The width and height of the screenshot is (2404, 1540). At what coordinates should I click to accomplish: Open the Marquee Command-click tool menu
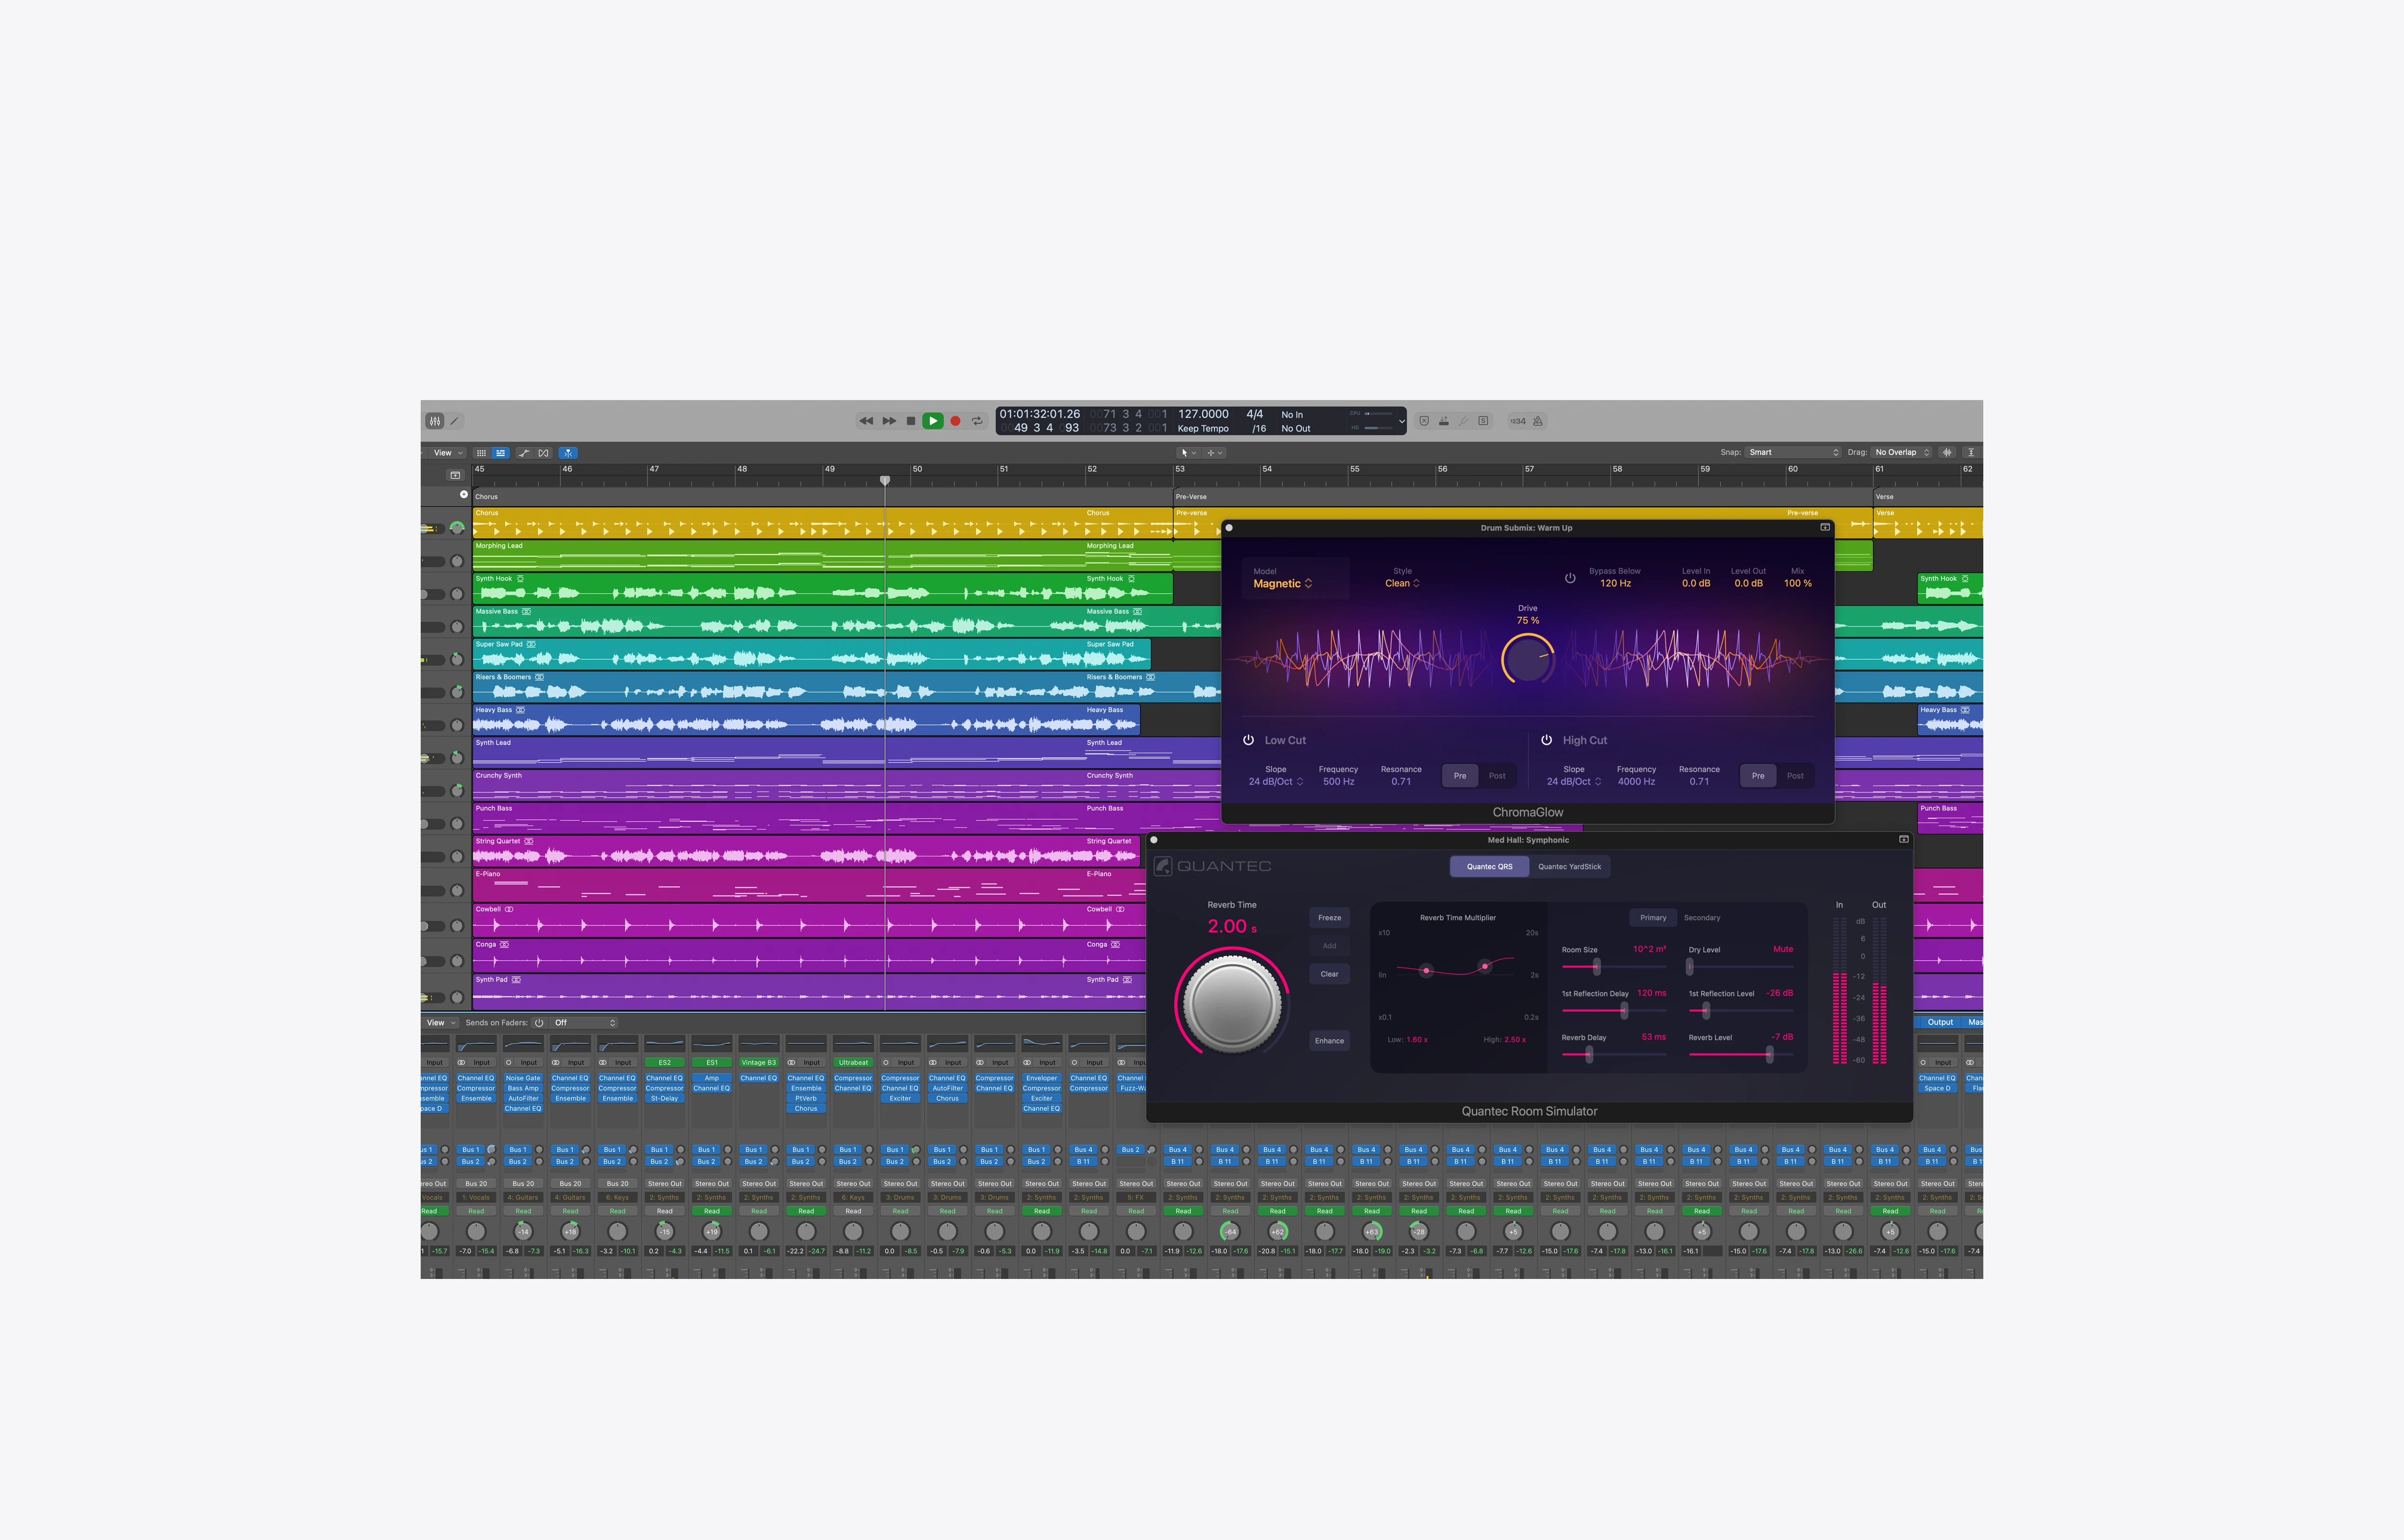coord(1215,453)
